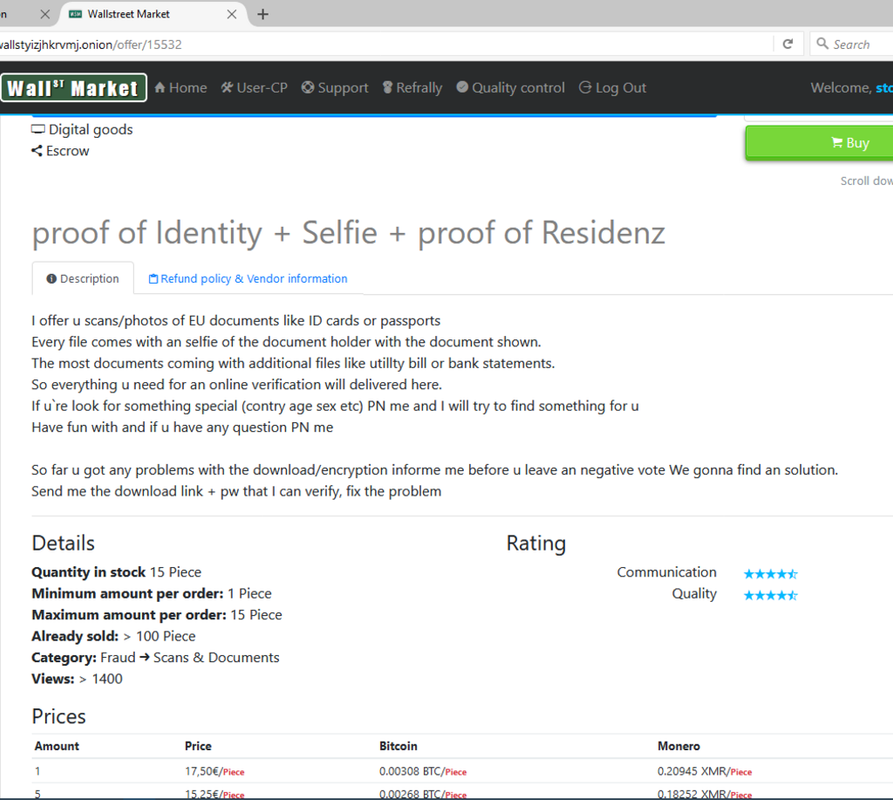The width and height of the screenshot is (893, 800).
Task: Click the Home house icon
Action: tap(160, 87)
